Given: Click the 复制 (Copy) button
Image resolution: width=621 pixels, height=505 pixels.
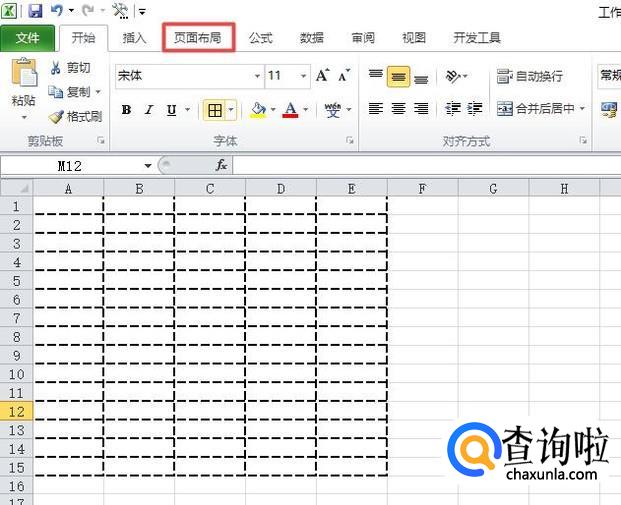Looking at the screenshot, I should [x=70, y=92].
